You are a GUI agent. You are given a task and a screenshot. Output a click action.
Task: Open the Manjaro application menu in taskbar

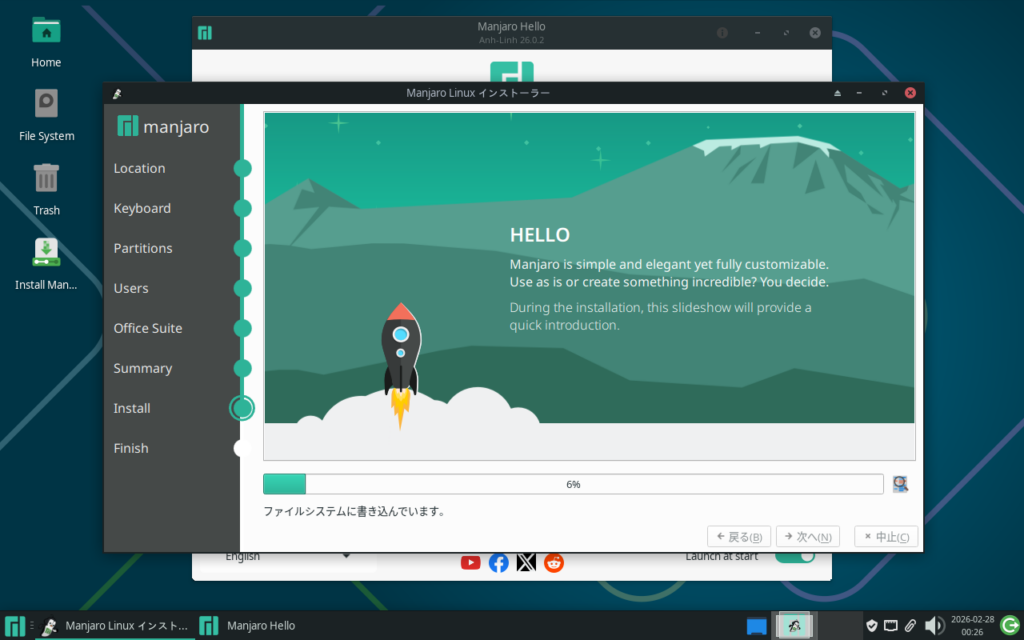[x=14, y=626]
